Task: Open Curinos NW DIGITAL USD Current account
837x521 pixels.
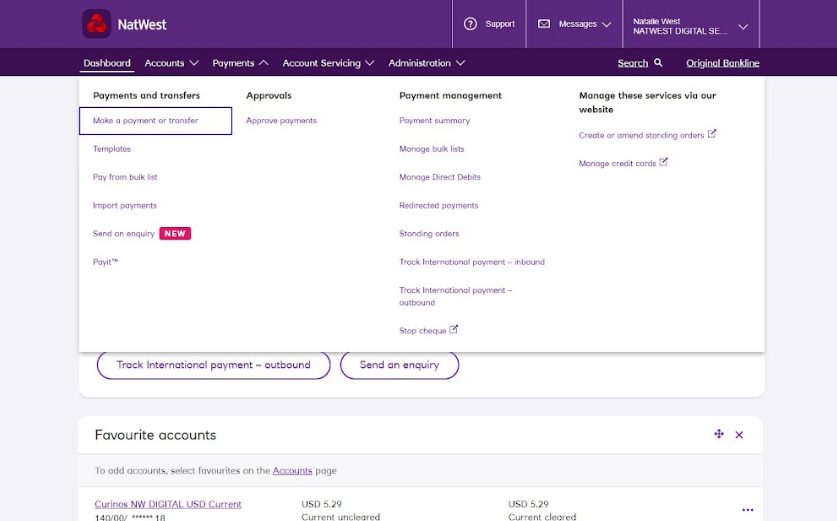Action: pyautogui.click(x=168, y=504)
